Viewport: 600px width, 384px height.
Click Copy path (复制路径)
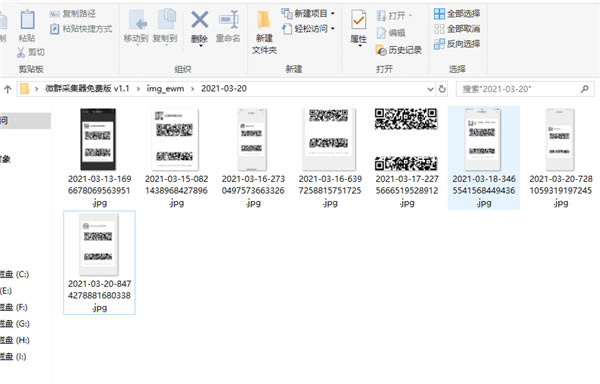click(x=73, y=14)
